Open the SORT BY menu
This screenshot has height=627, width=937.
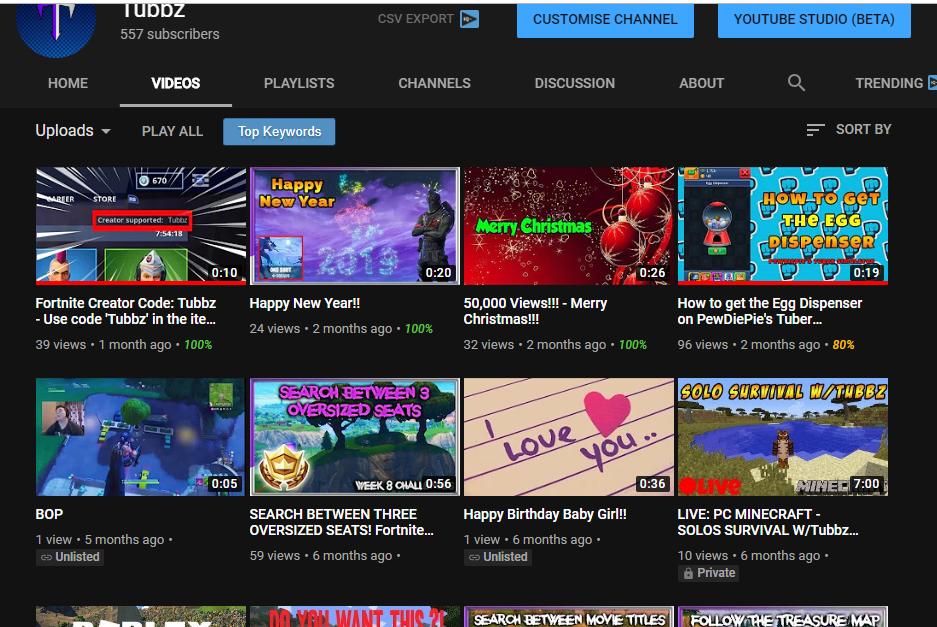tap(849, 129)
